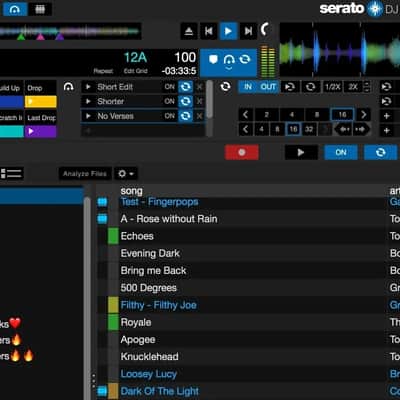Skip to the next track
Image resolution: width=400 pixels, height=400 pixels.
pyautogui.click(x=248, y=31)
